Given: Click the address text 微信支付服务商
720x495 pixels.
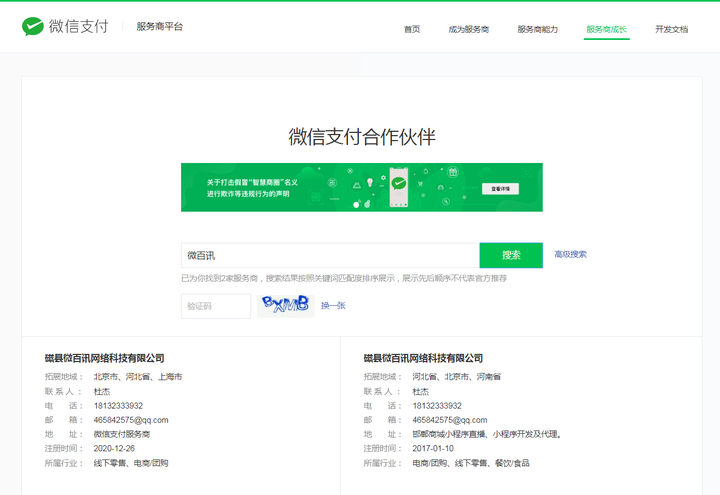Looking at the screenshot, I should click(x=122, y=434).
